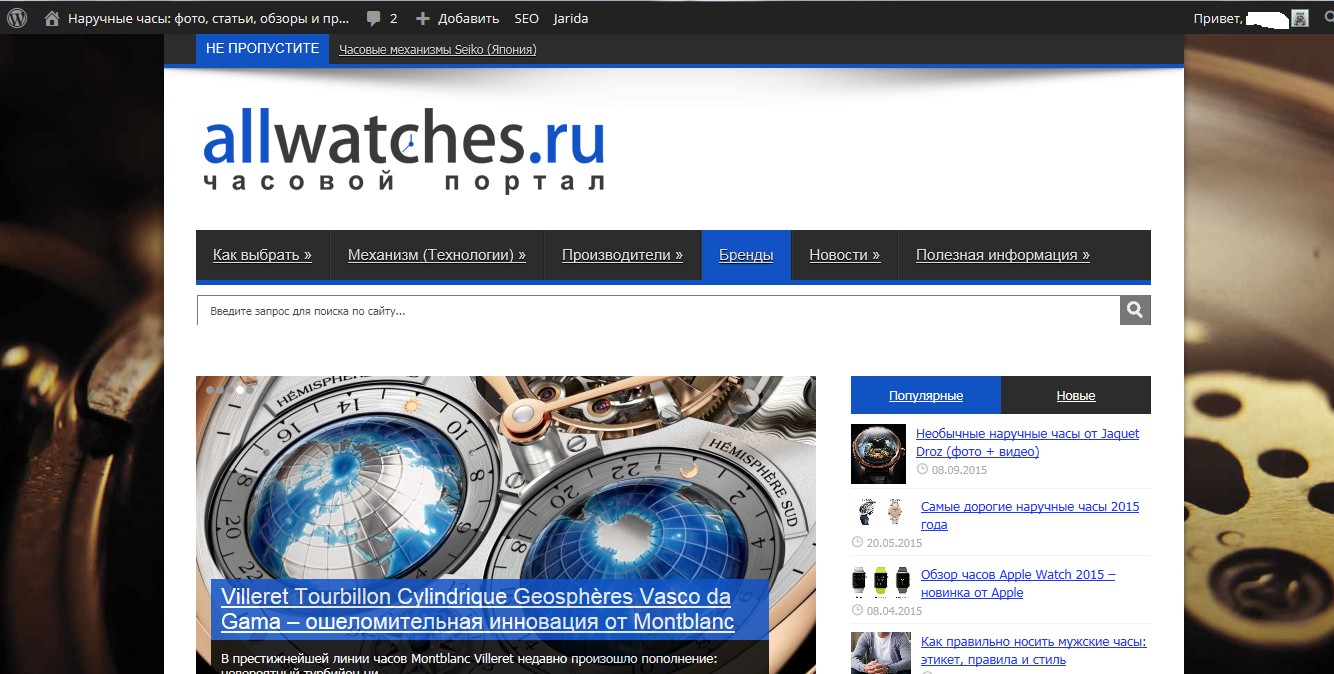Select first slider pagination dot

click(x=211, y=390)
